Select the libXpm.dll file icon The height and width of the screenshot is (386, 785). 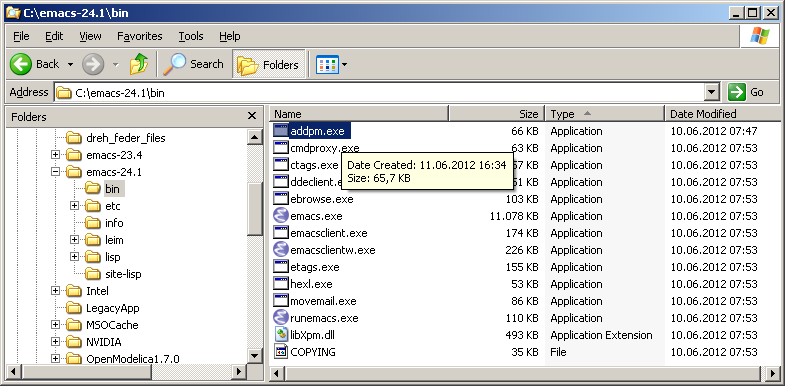pyautogui.click(x=281, y=335)
